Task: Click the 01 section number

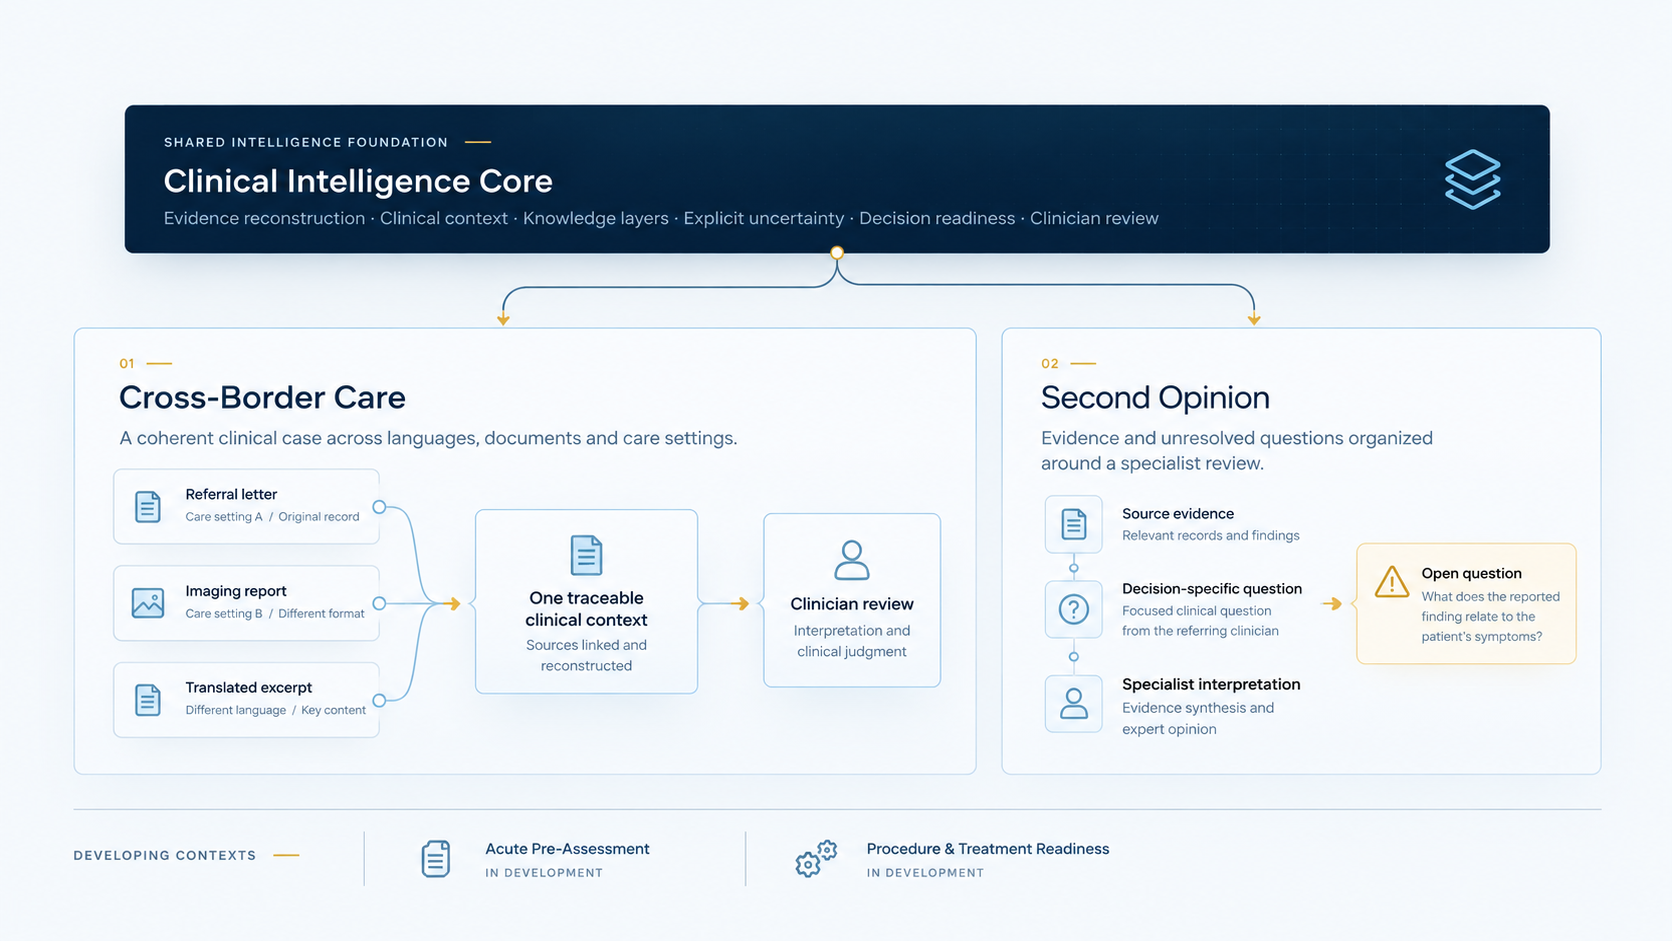Action: pos(127,364)
